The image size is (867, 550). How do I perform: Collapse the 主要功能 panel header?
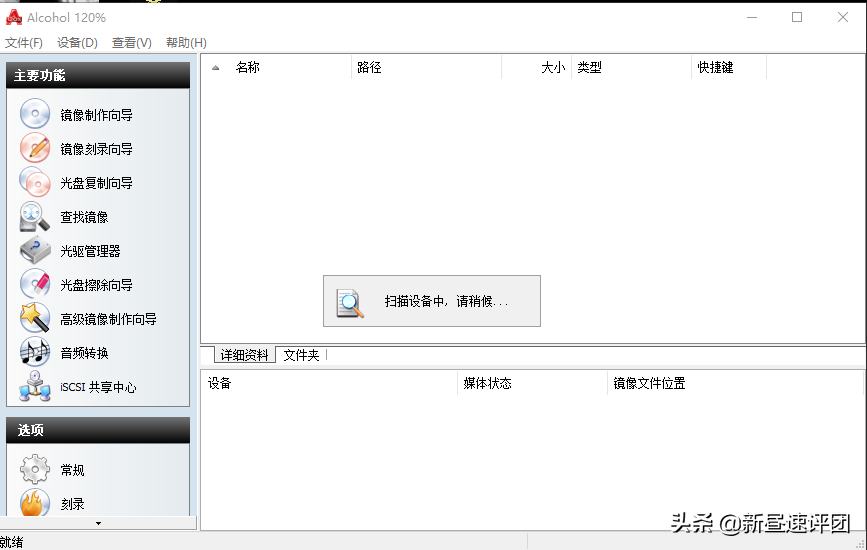[97, 76]
